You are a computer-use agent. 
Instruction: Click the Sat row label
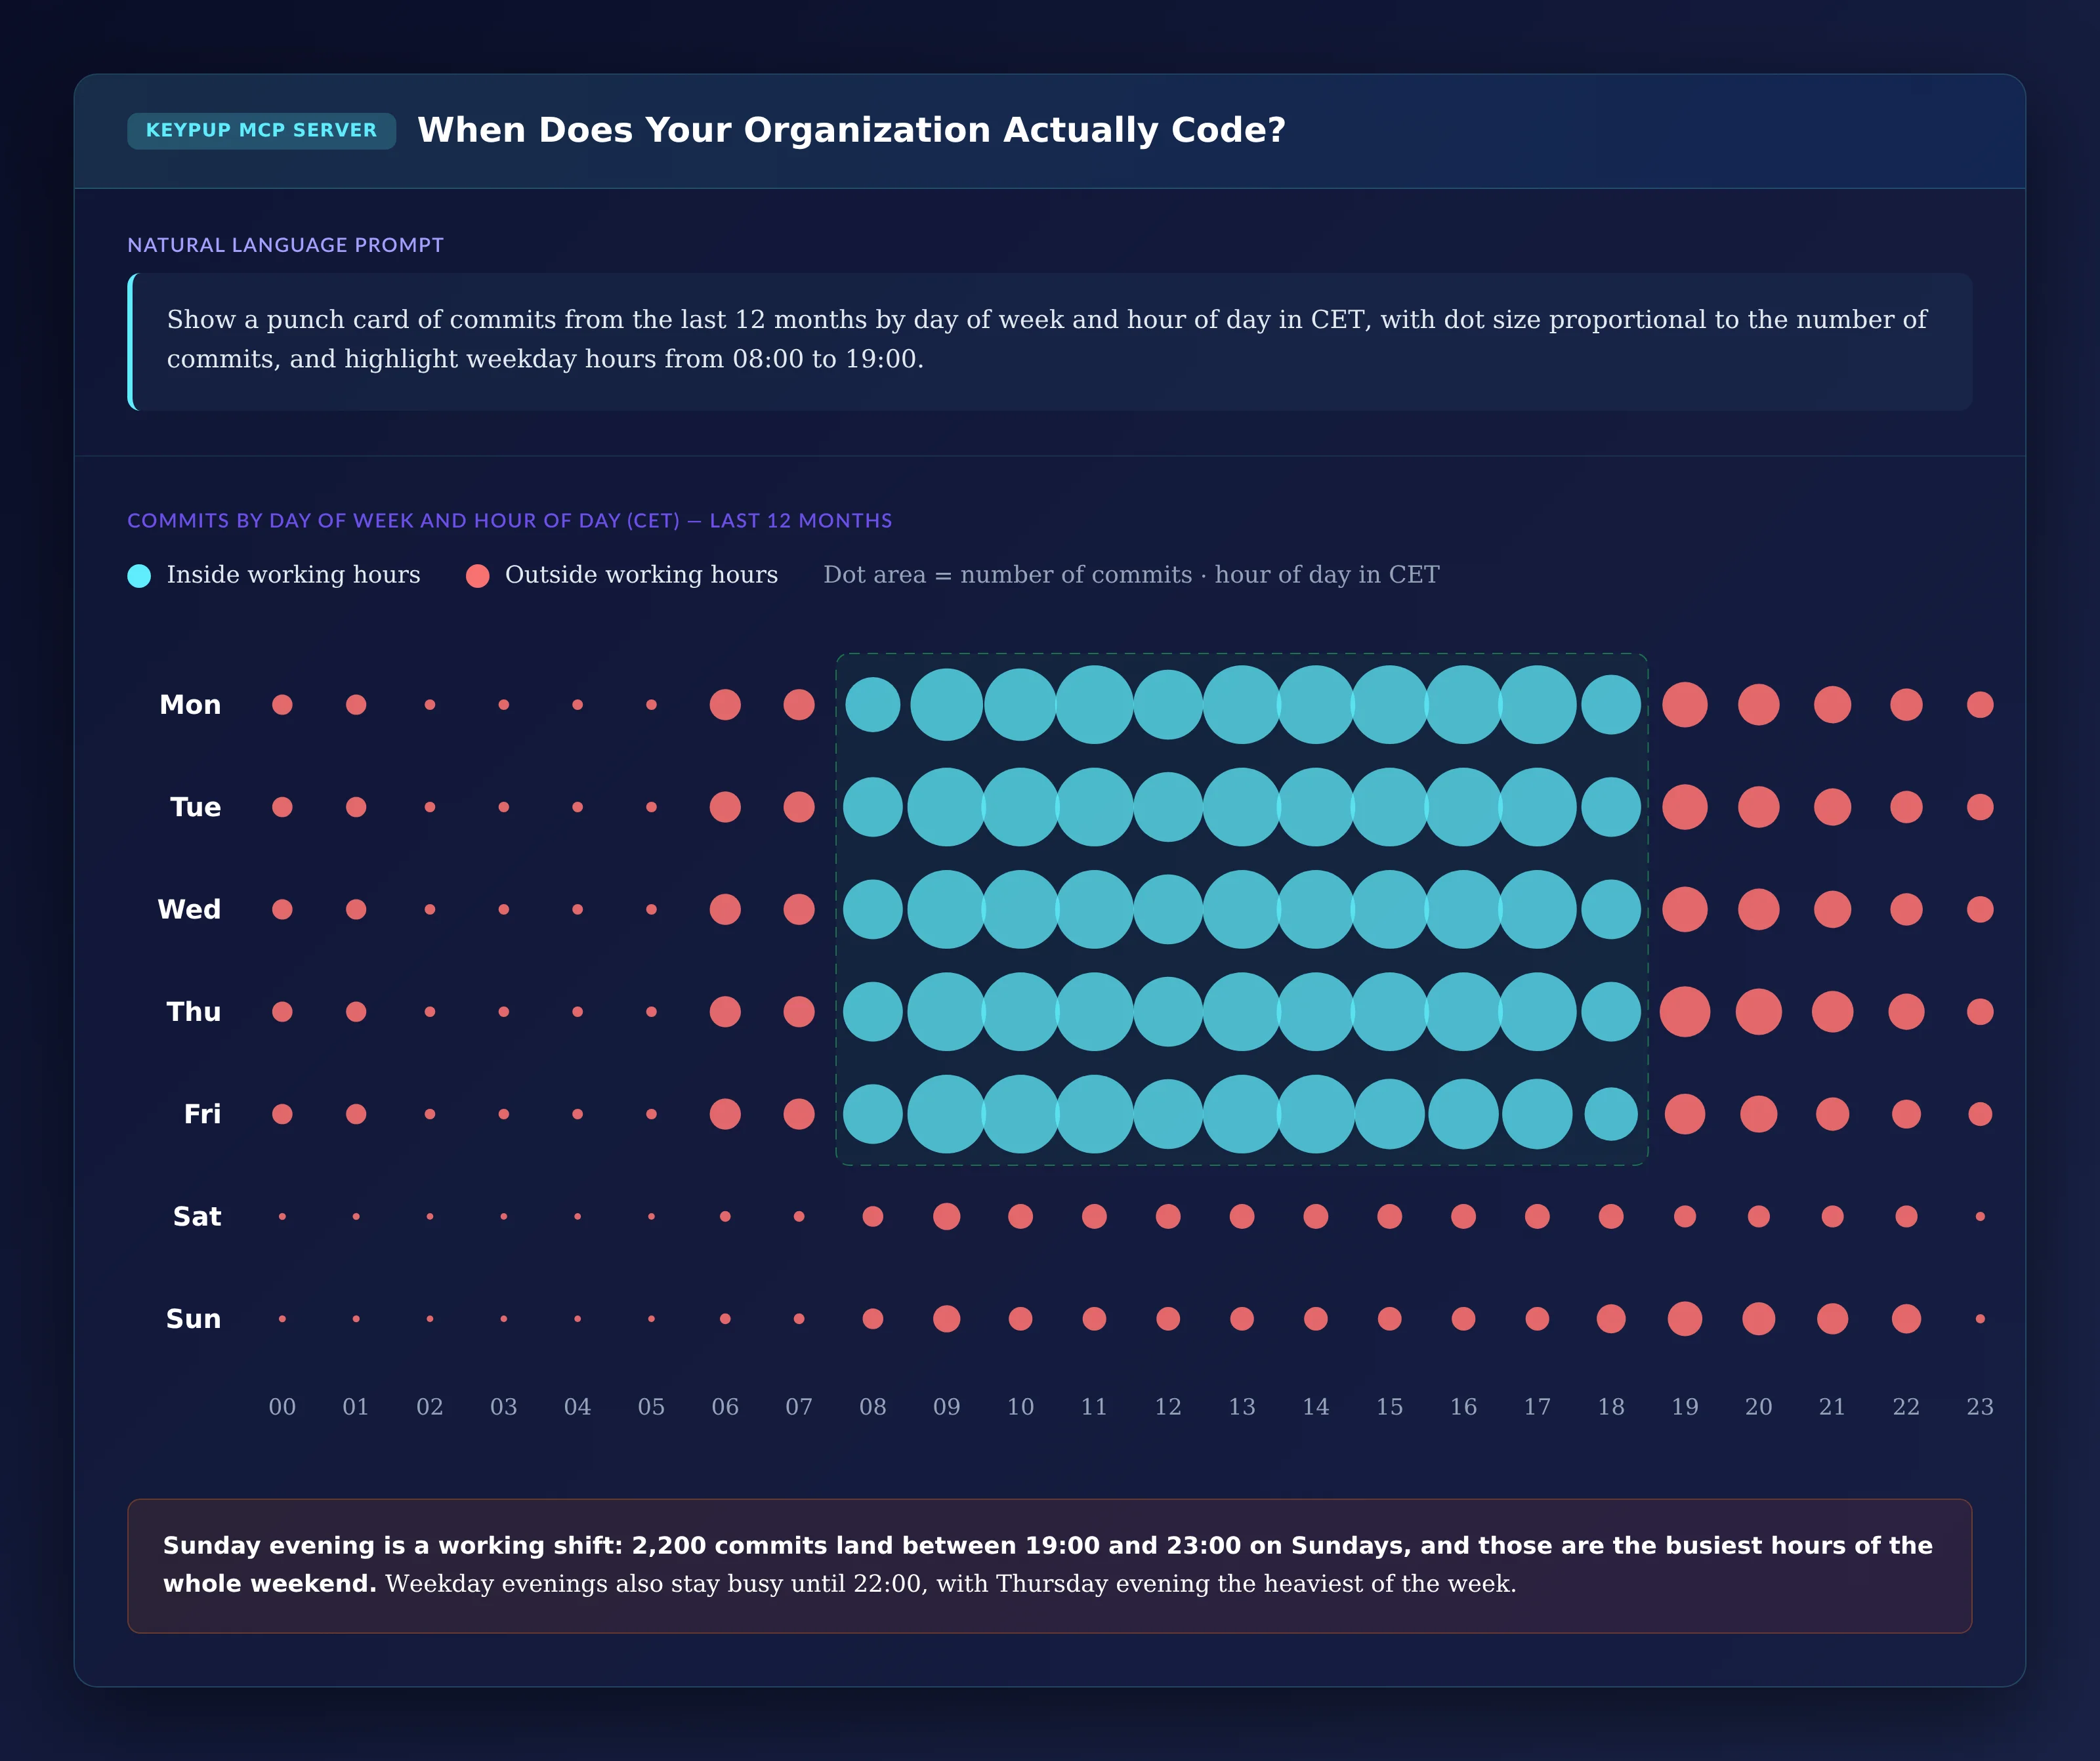[x=197, y=1216]
